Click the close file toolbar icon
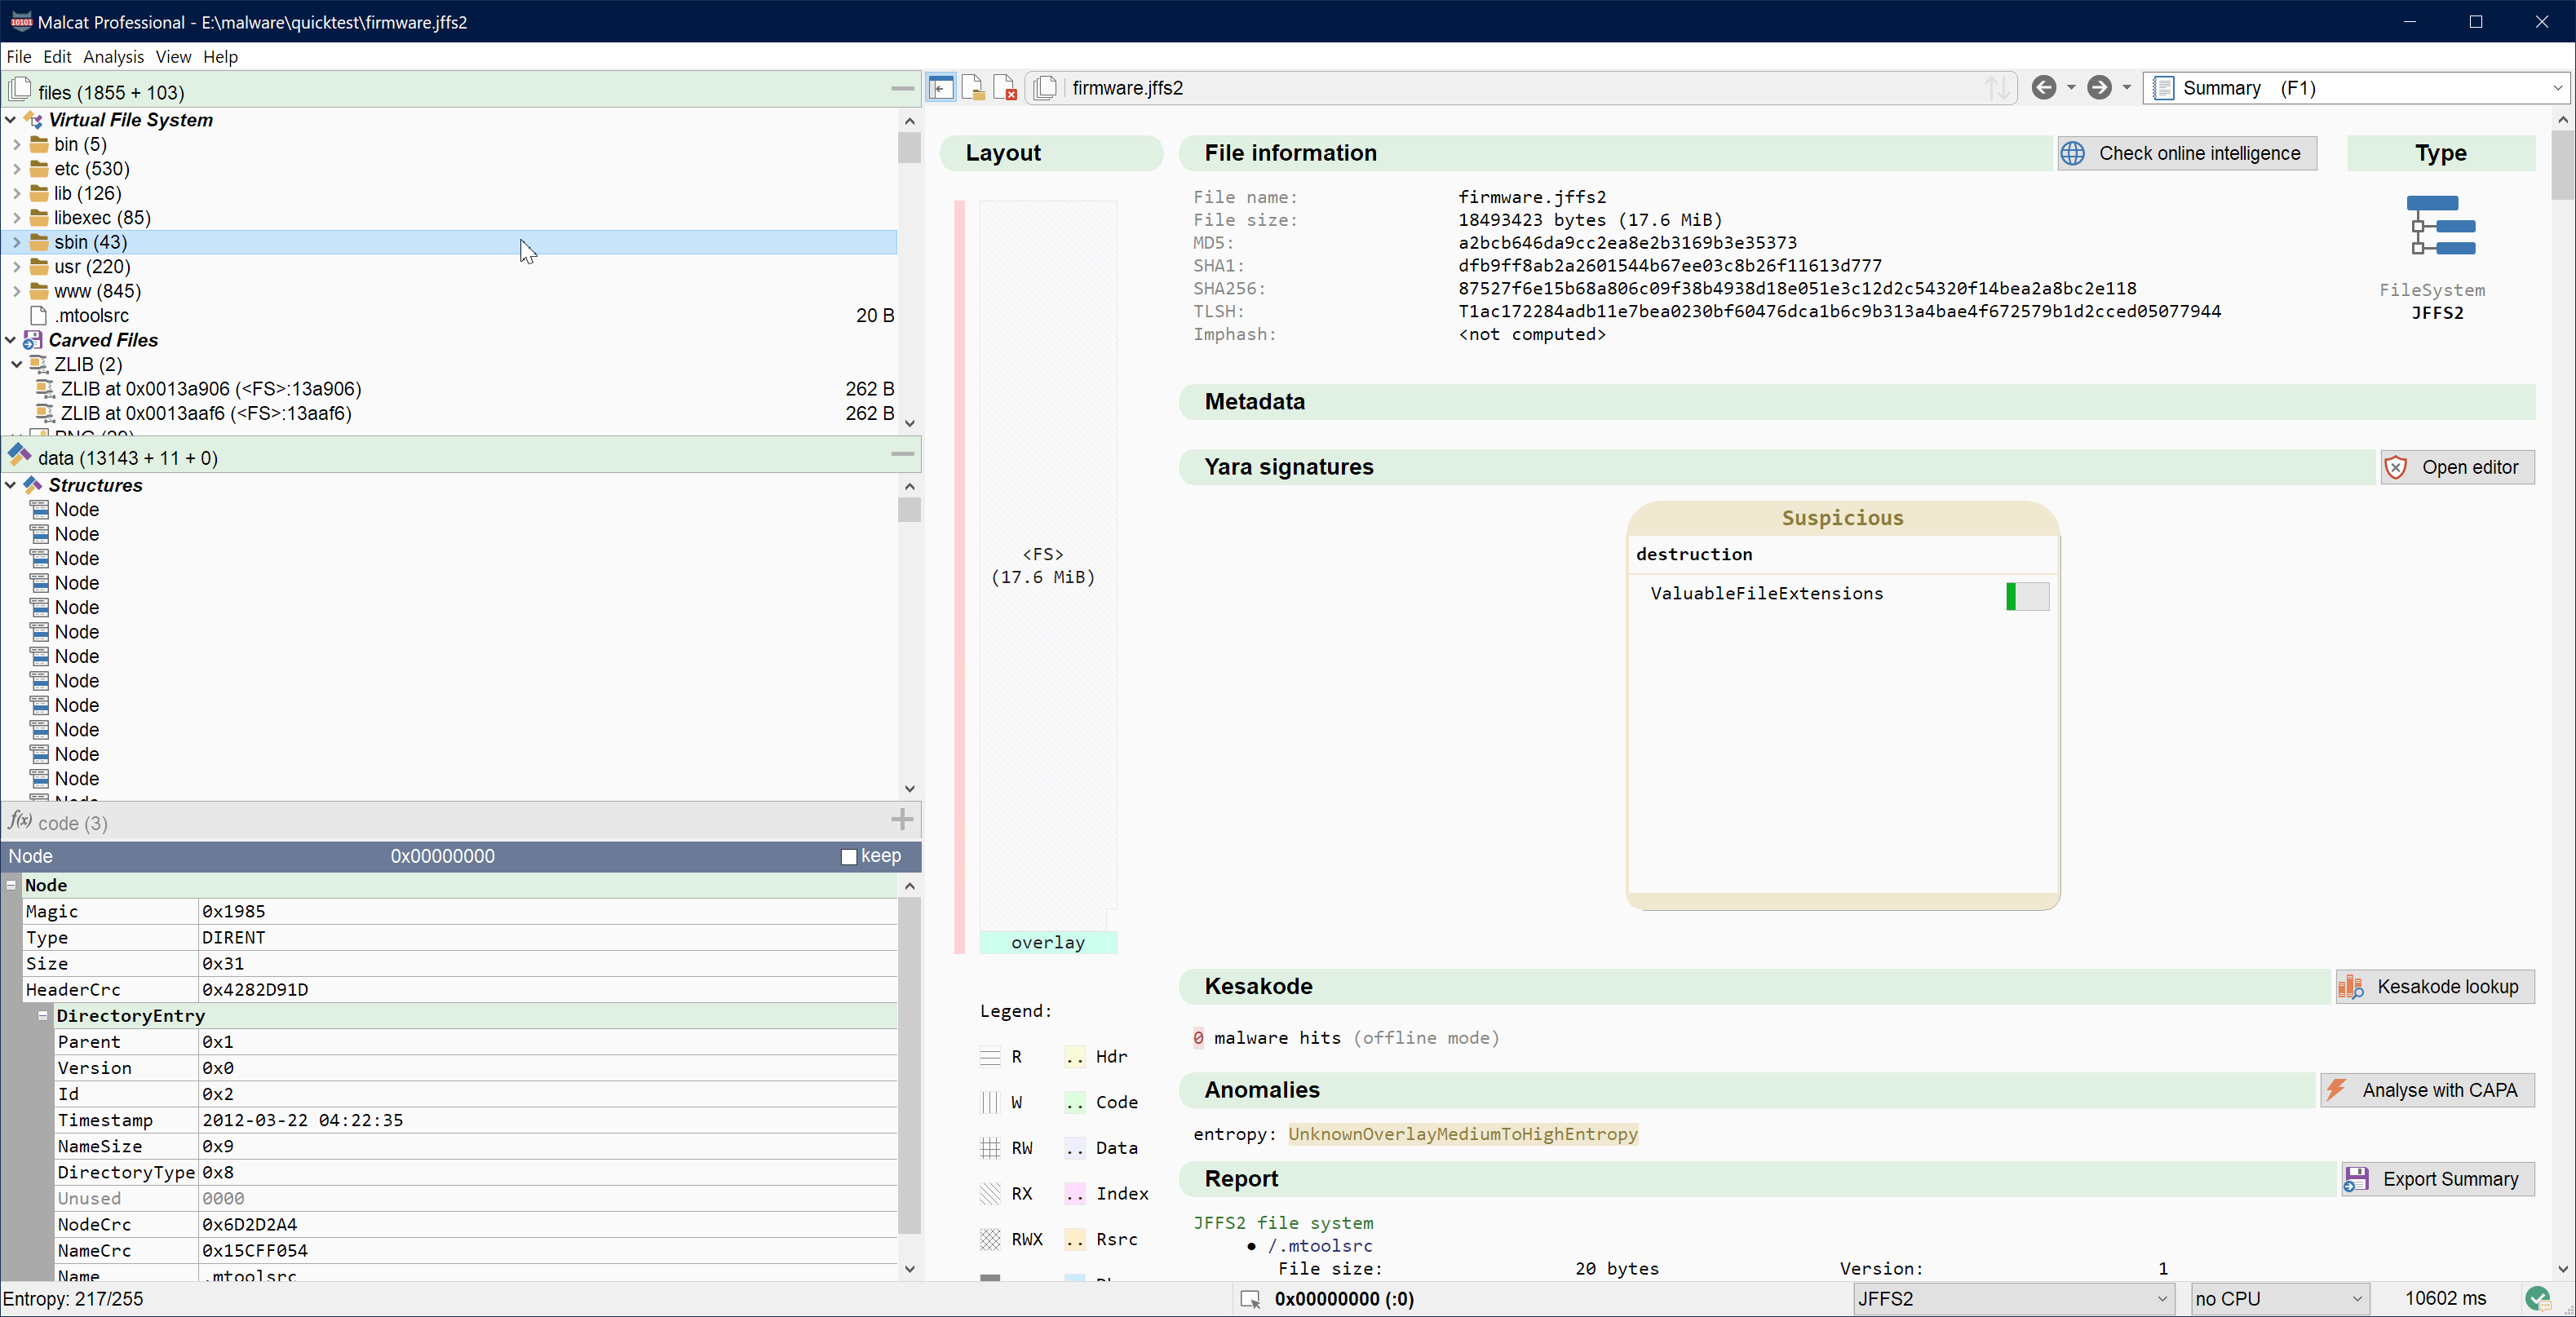Image resolution: width=2576 pixels, height=1317 pixels. click(1005, 88)
